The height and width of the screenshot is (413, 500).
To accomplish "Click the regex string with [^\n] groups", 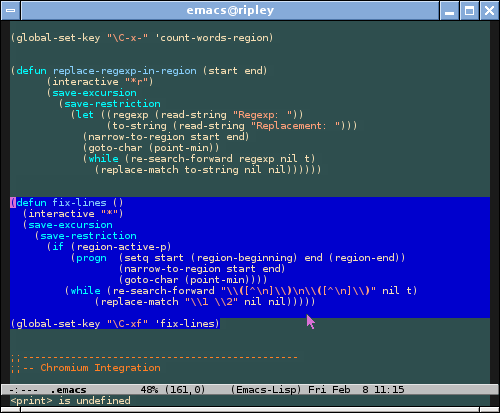I will (x=298, y=291).
